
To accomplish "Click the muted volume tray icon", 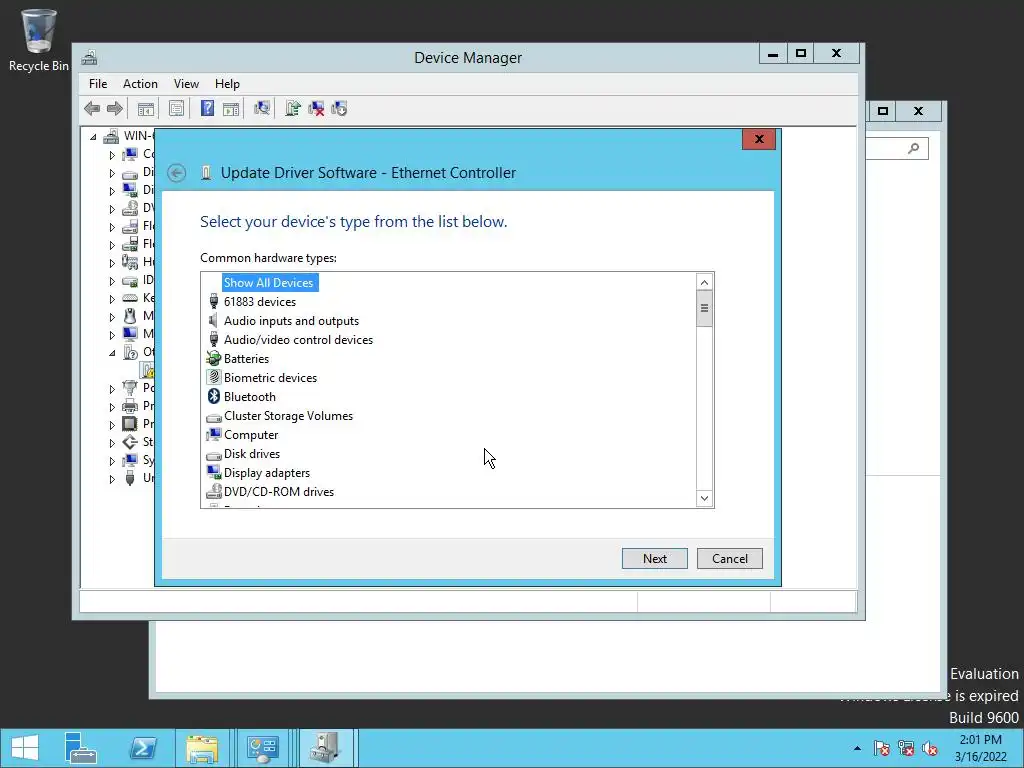I will click(x=930, y=748).
